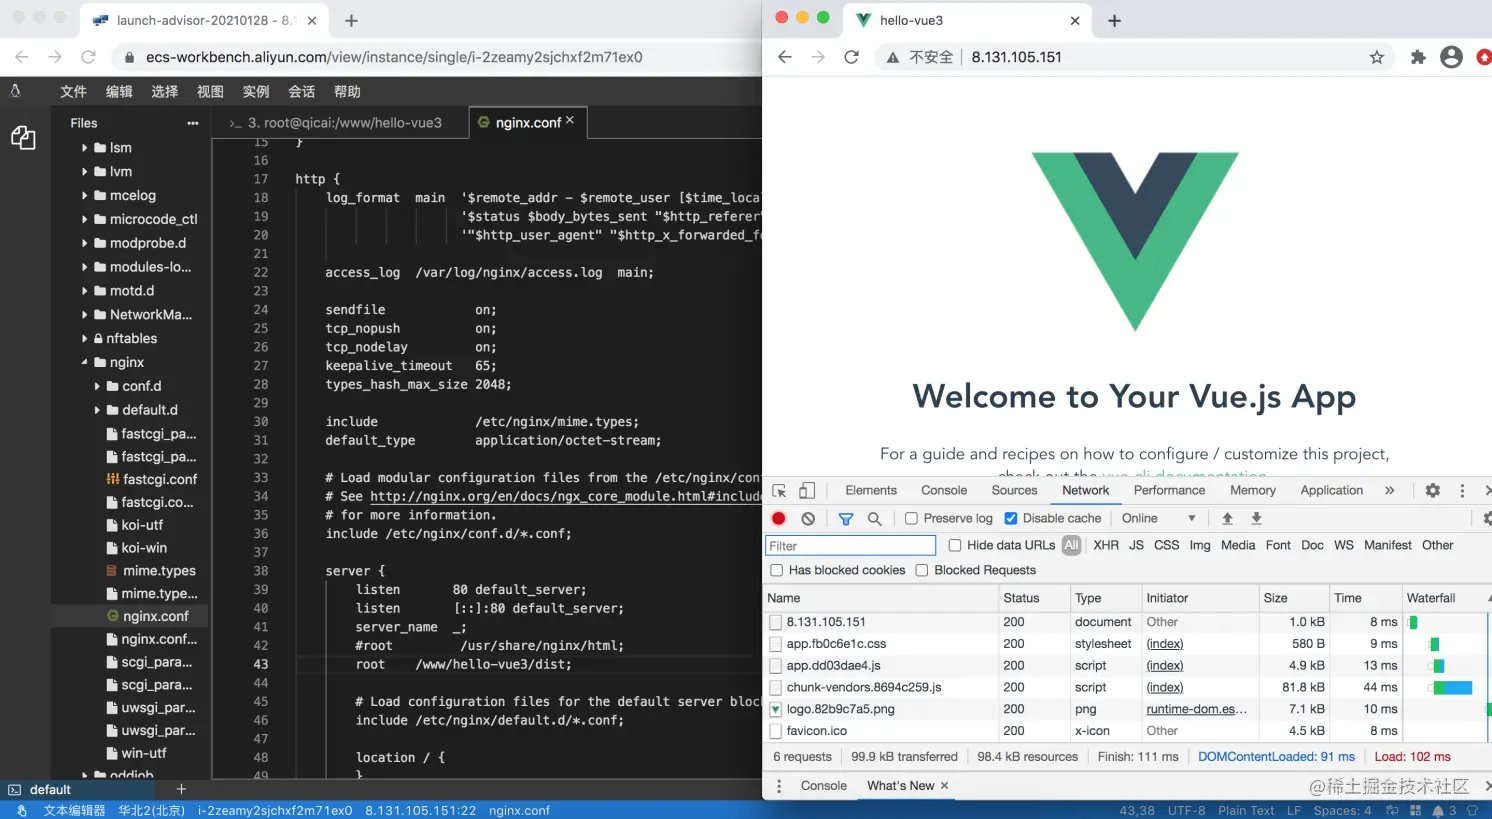Reload the hello-vue3 page

pyautogui.click(x=851, y=57)
